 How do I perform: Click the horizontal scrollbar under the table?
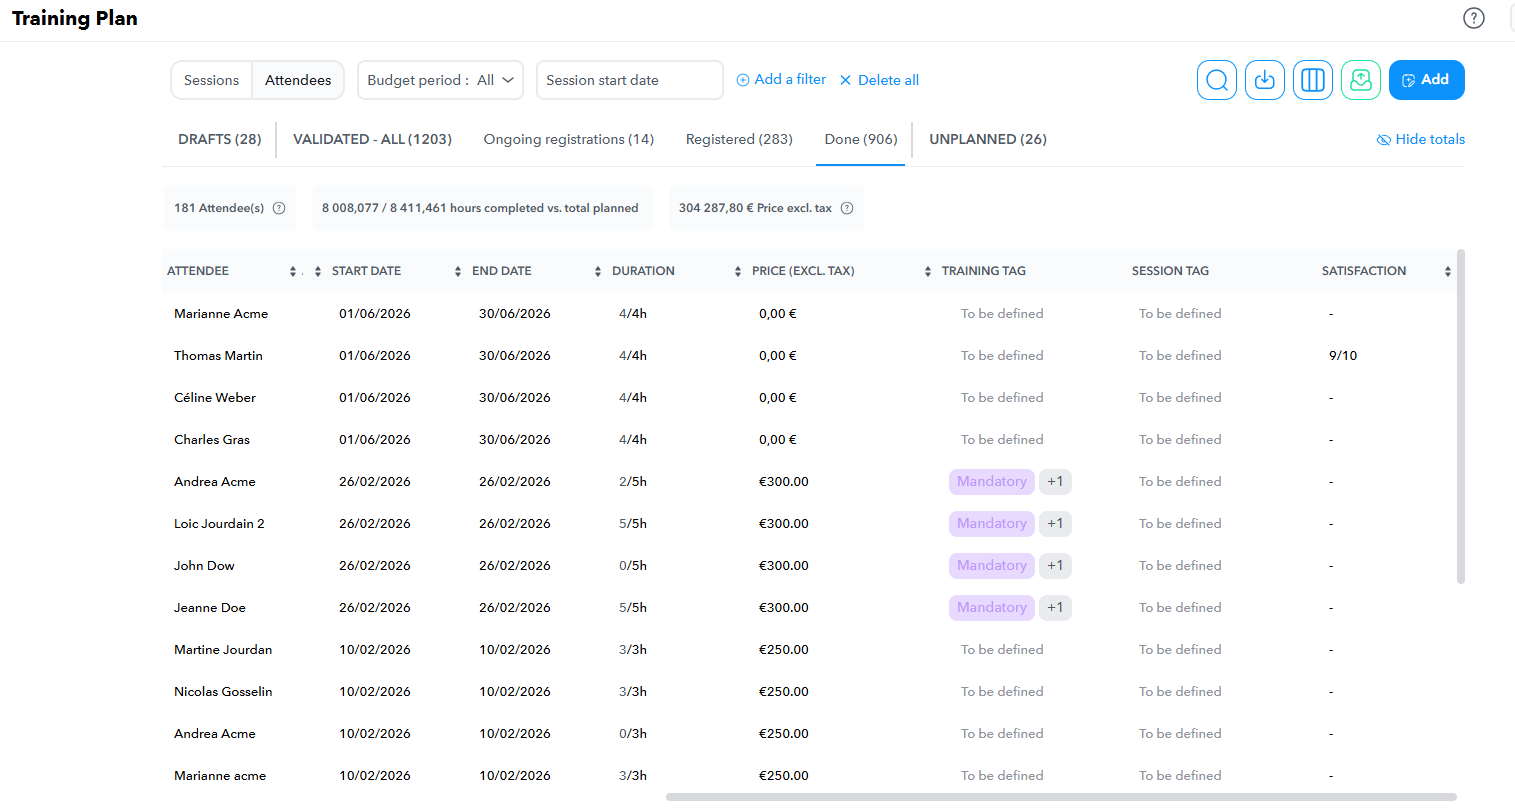[x=1060, y=797]
